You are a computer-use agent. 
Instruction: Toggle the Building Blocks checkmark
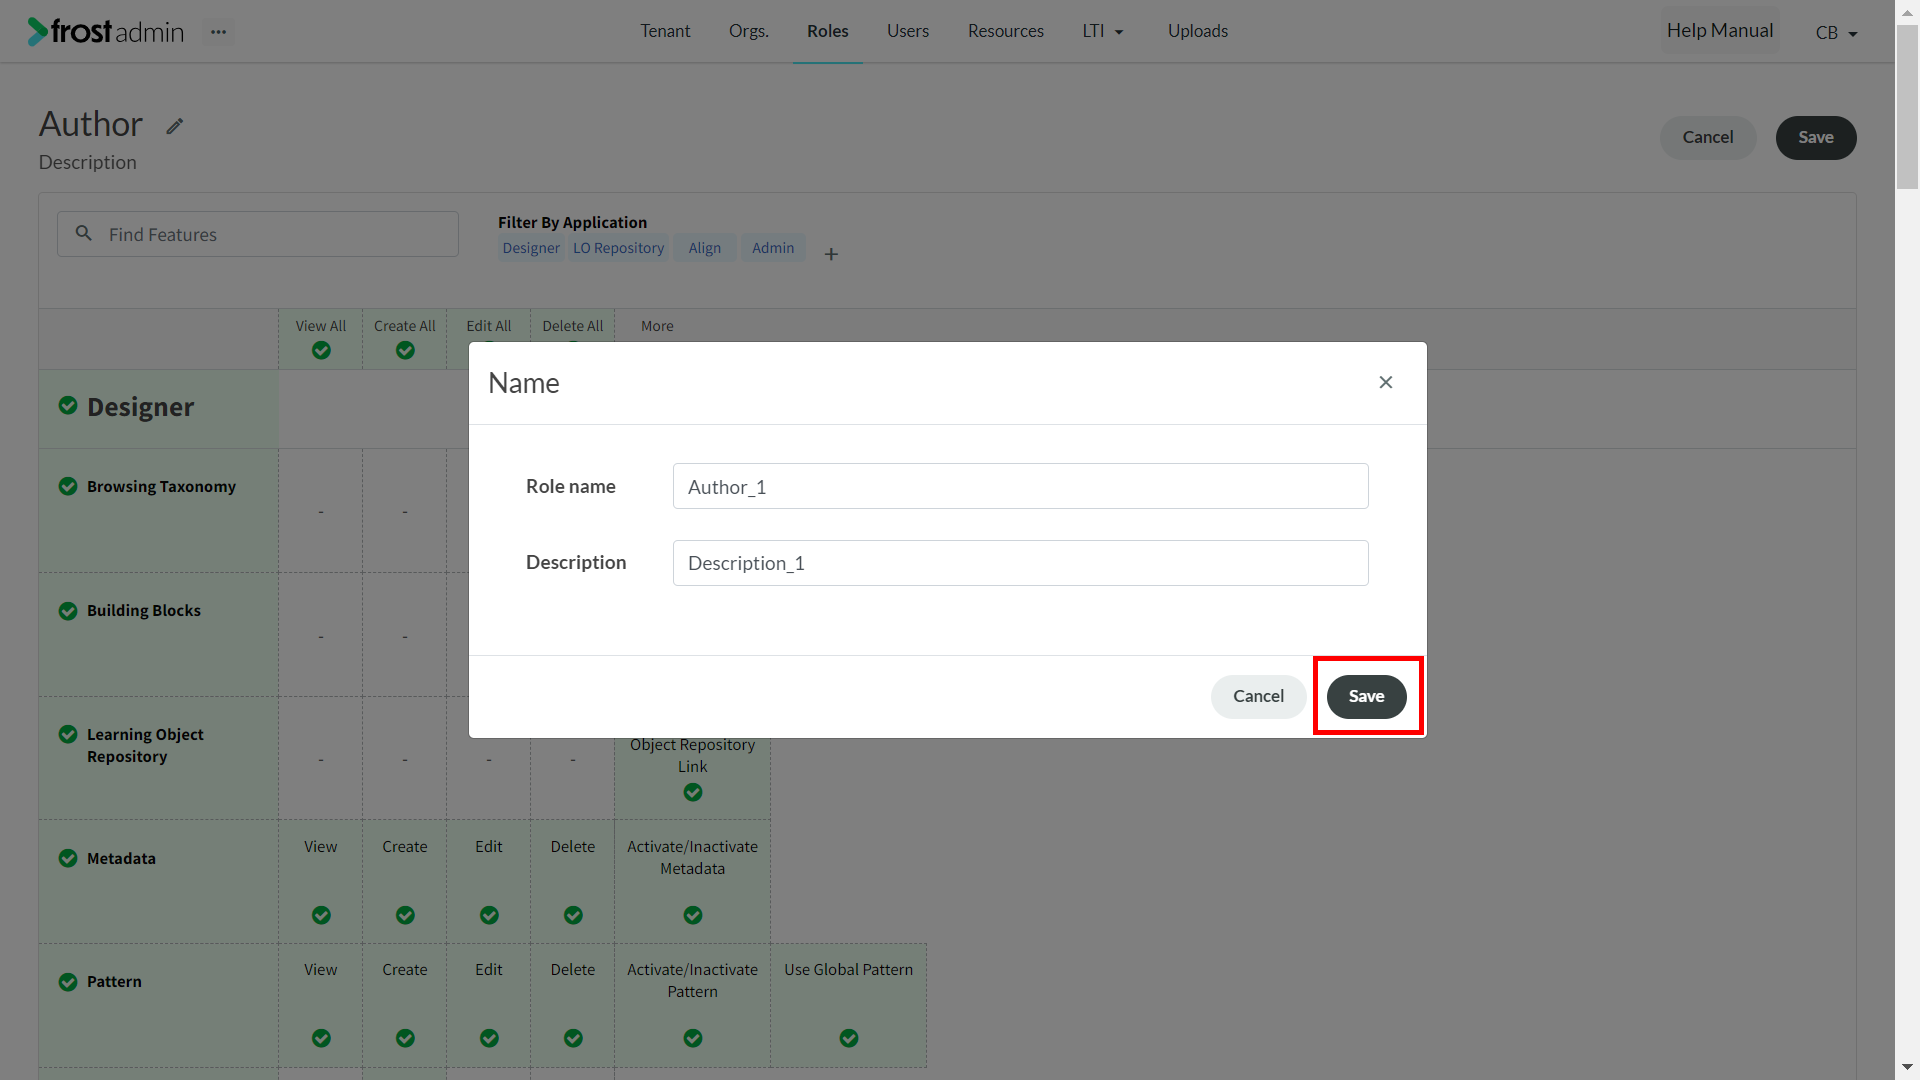tap(68, 611)
